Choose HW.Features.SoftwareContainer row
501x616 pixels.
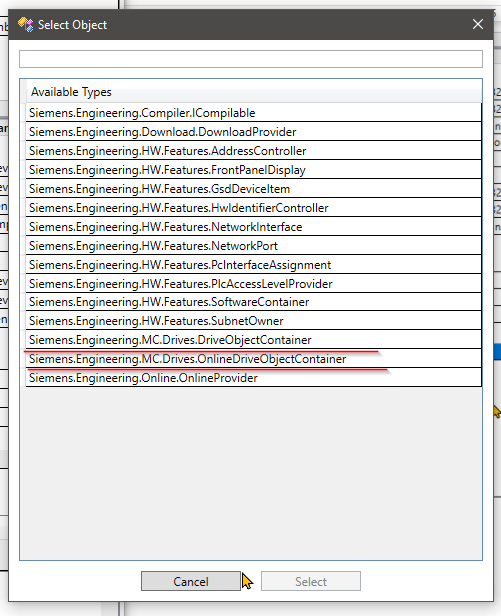(x=253, y=302)
